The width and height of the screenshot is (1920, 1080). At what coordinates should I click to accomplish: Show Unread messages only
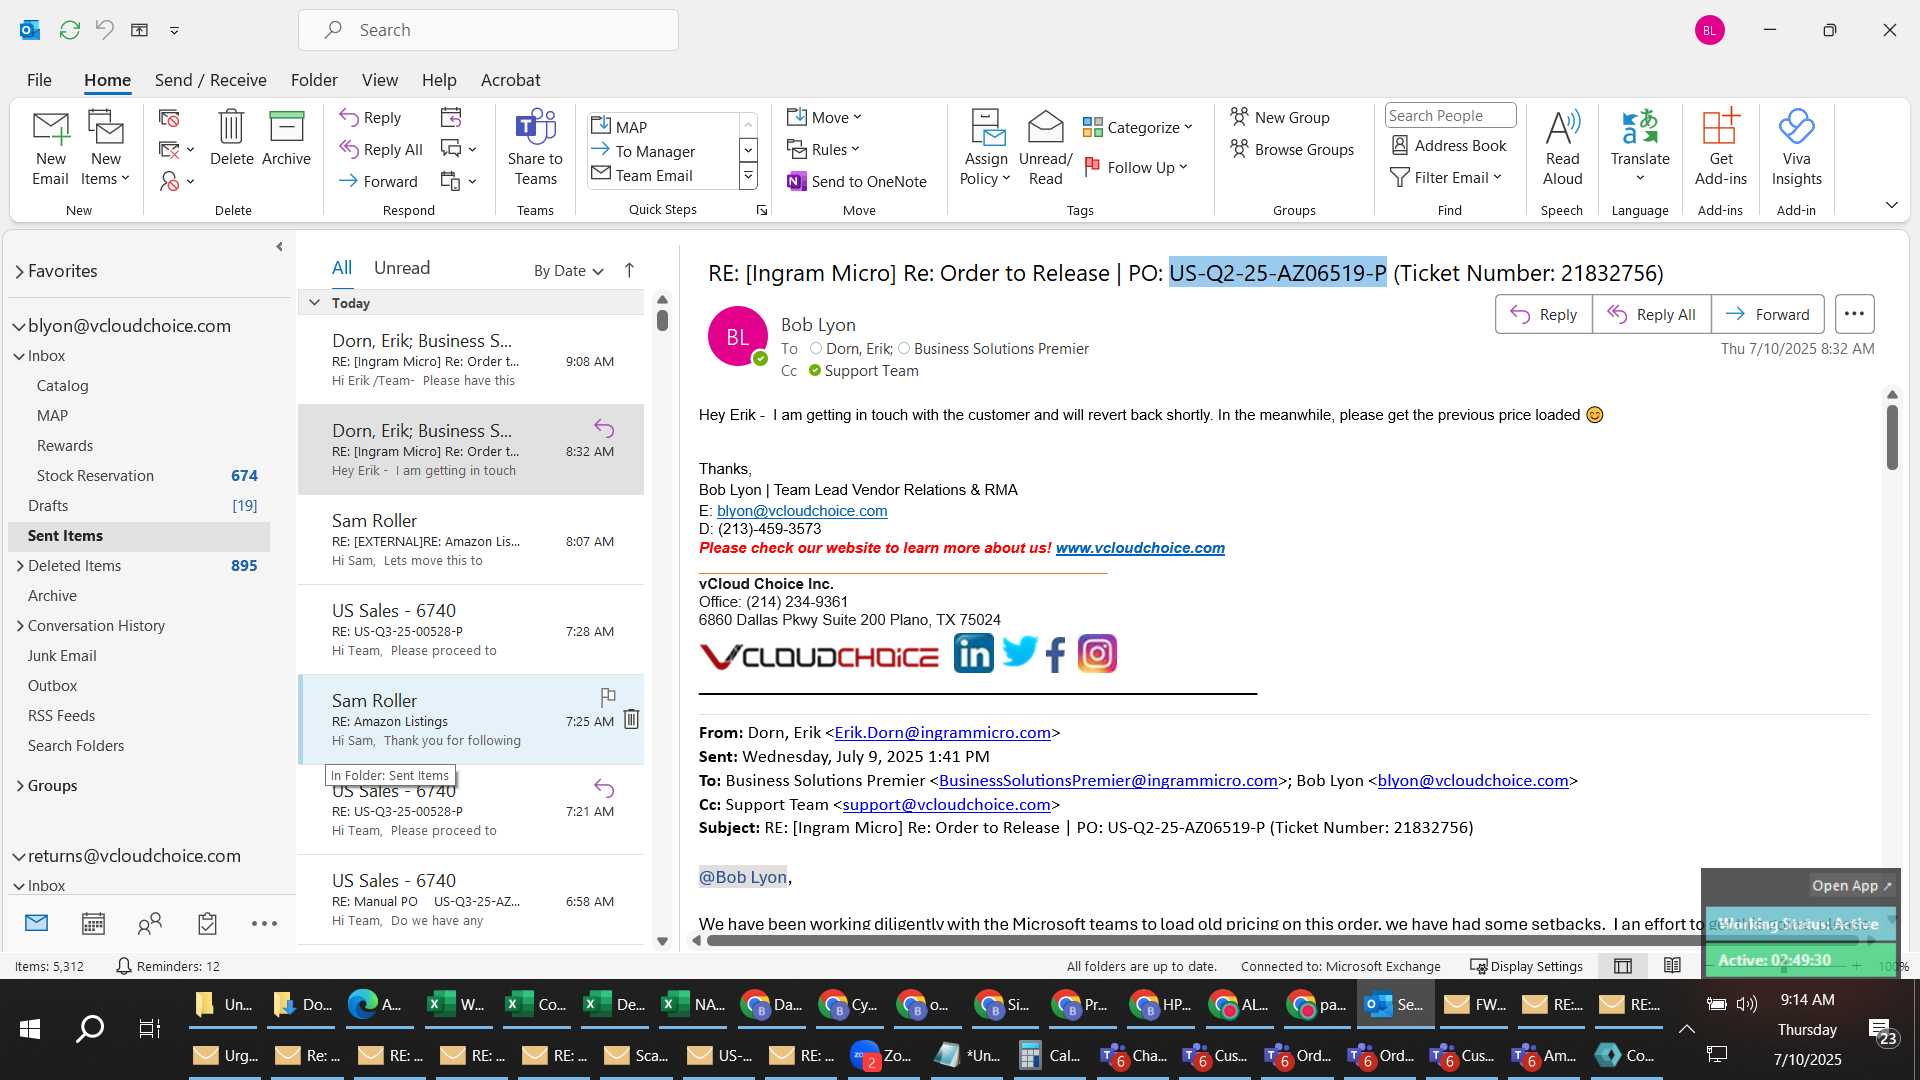coord(402,268)
